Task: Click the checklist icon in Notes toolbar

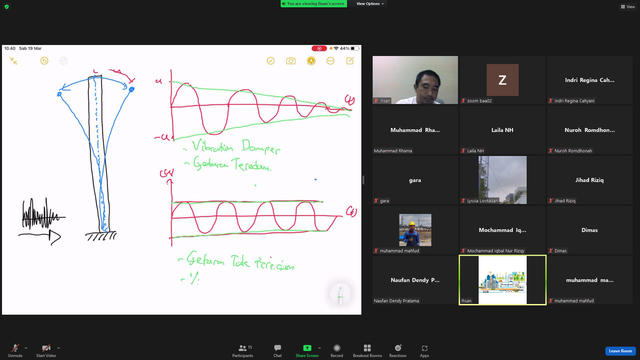Action: pyautogui.click(x=271, y=61)
